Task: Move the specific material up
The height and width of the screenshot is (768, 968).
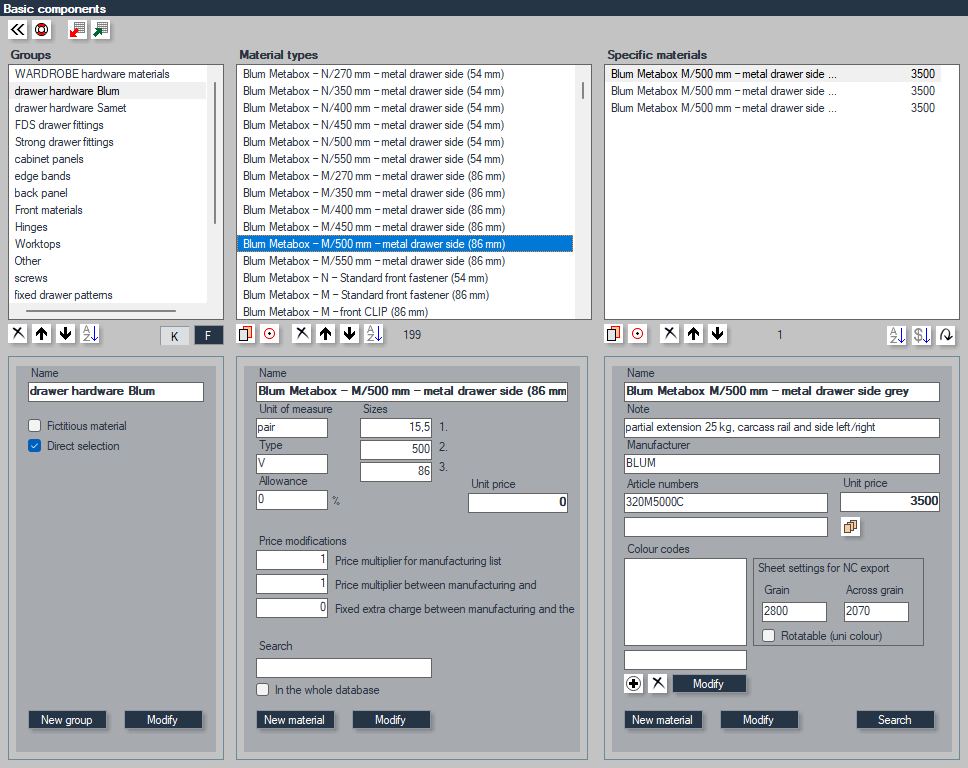Action: point(693,334)
